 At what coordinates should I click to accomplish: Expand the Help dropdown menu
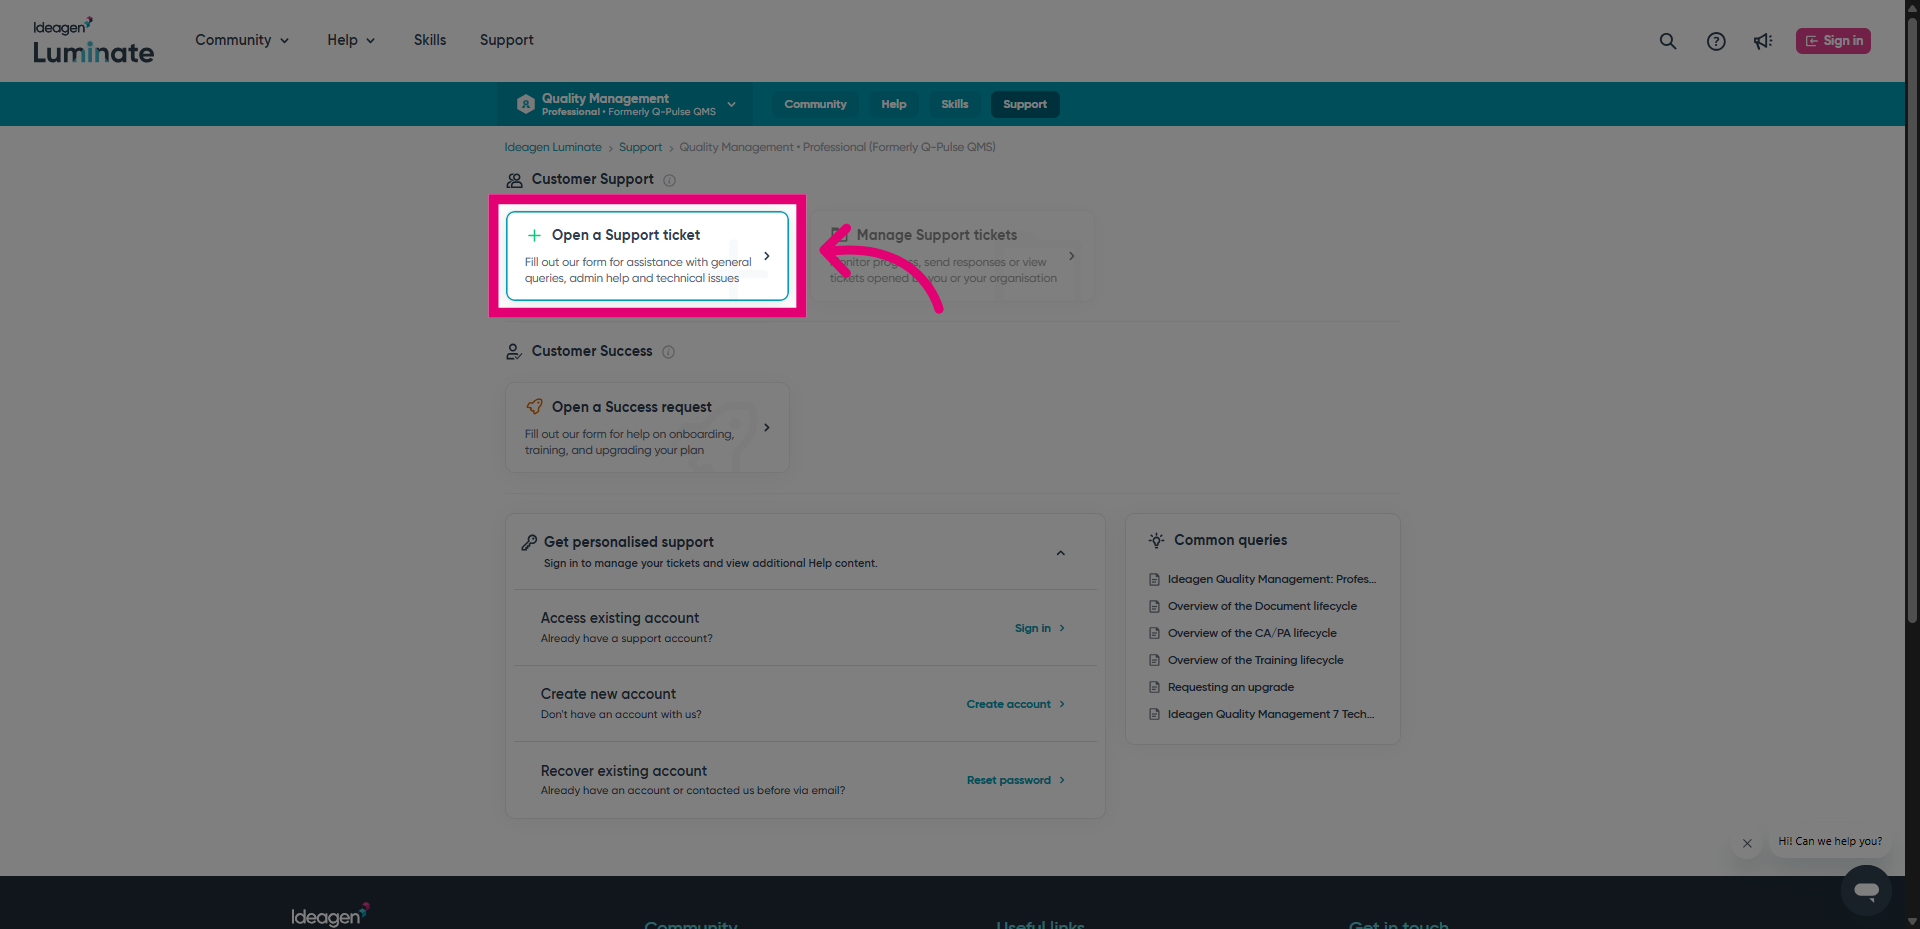point(351,40)
